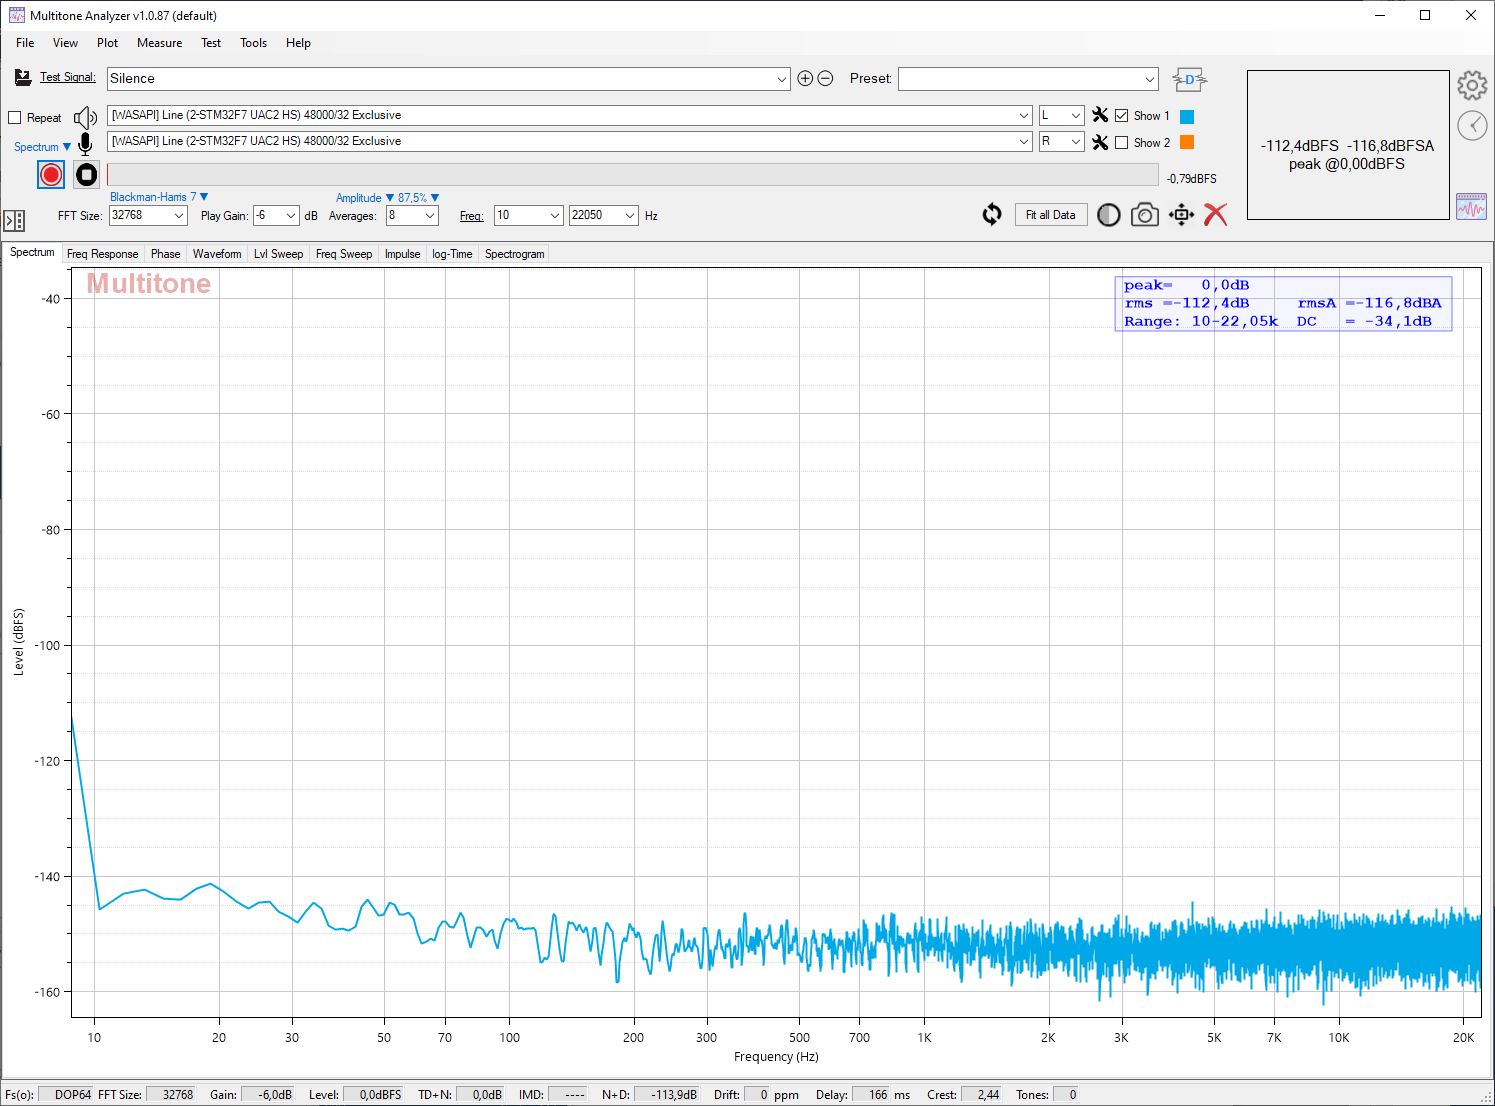
Task: Click the side panel expand icon
Action: click(x=14, y=220)
